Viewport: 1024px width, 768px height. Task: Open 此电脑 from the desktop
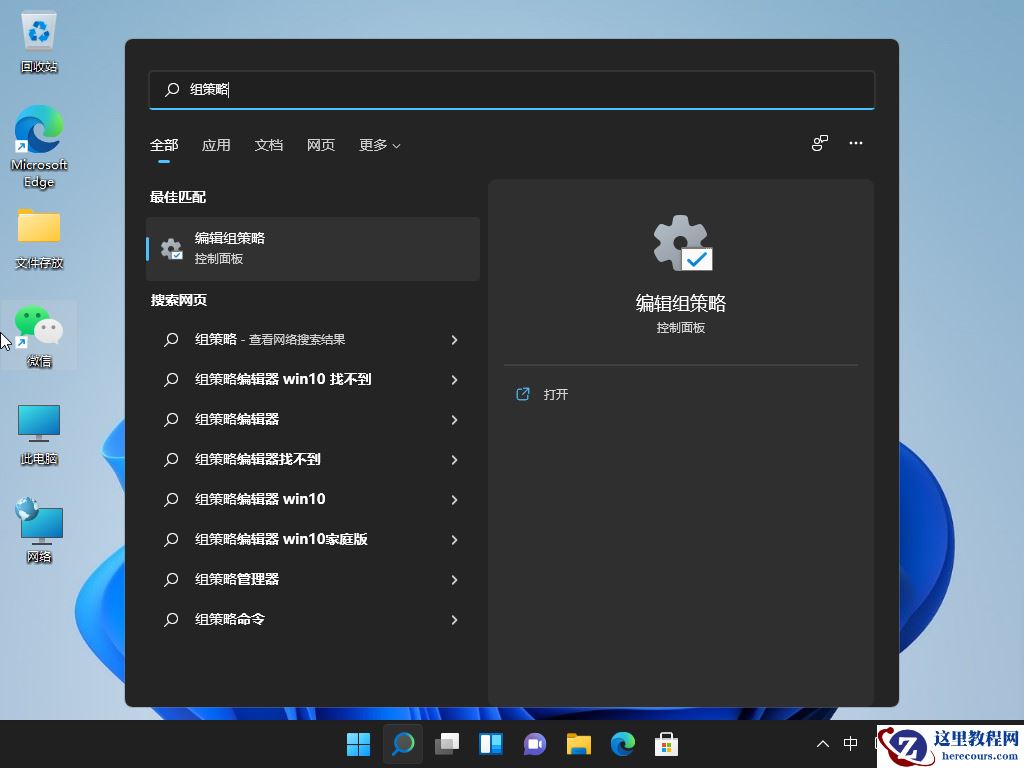coord(38,430)
